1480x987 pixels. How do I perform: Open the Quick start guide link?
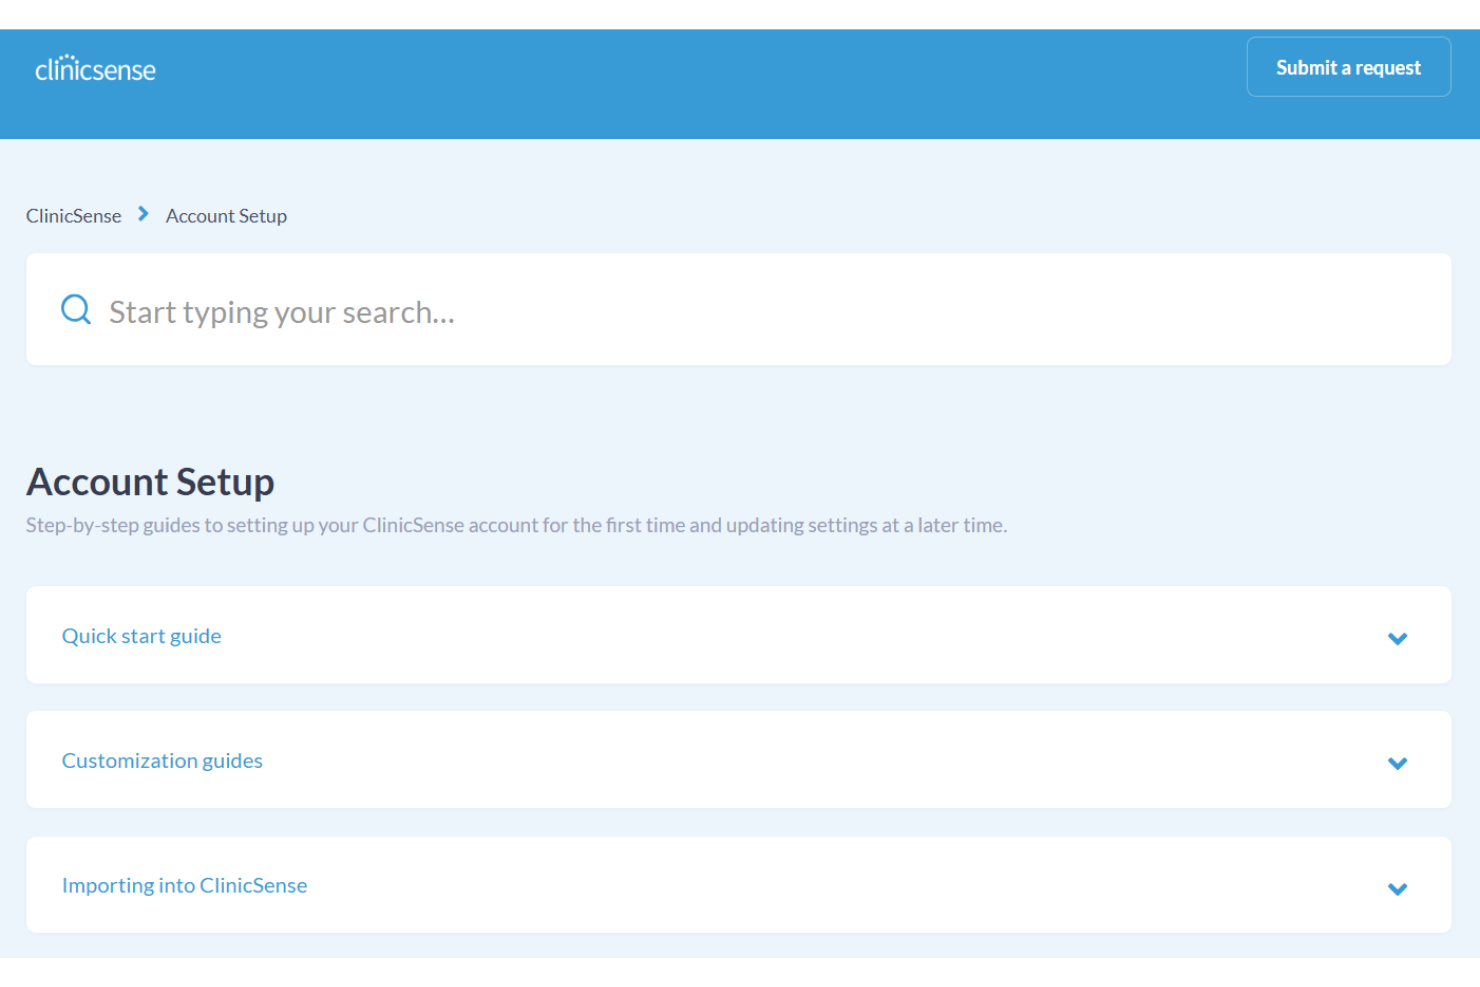[x=142, y=636]
